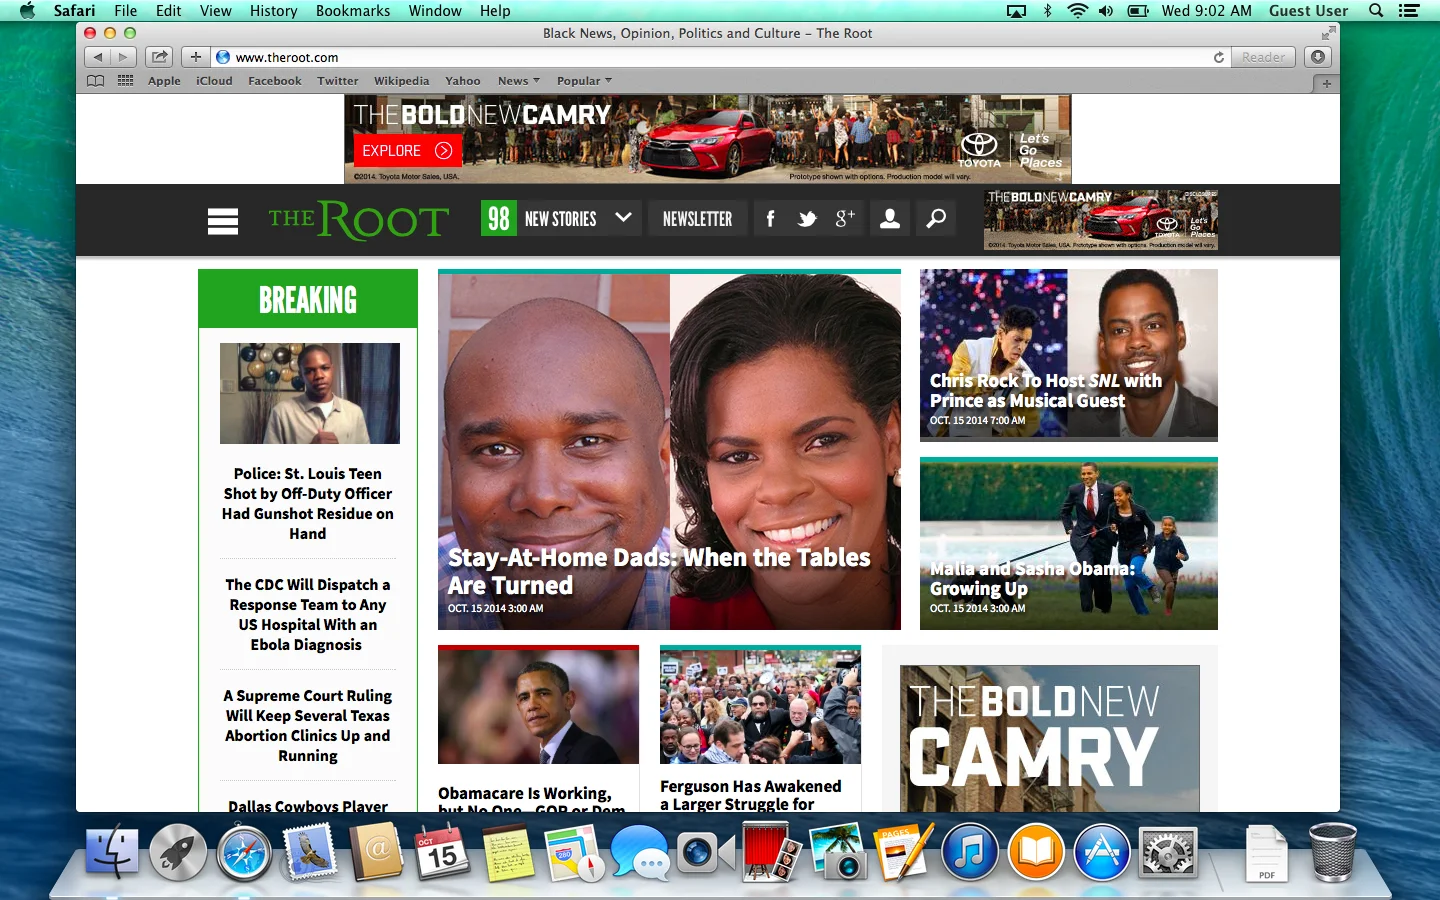The width and height of the screenshot is (1440, 900).
Task: Open Trash in the Dock
Action: click(1332, 852)
